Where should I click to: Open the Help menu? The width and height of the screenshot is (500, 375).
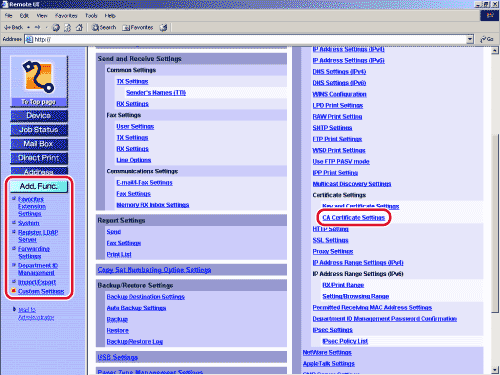[110, 16]
